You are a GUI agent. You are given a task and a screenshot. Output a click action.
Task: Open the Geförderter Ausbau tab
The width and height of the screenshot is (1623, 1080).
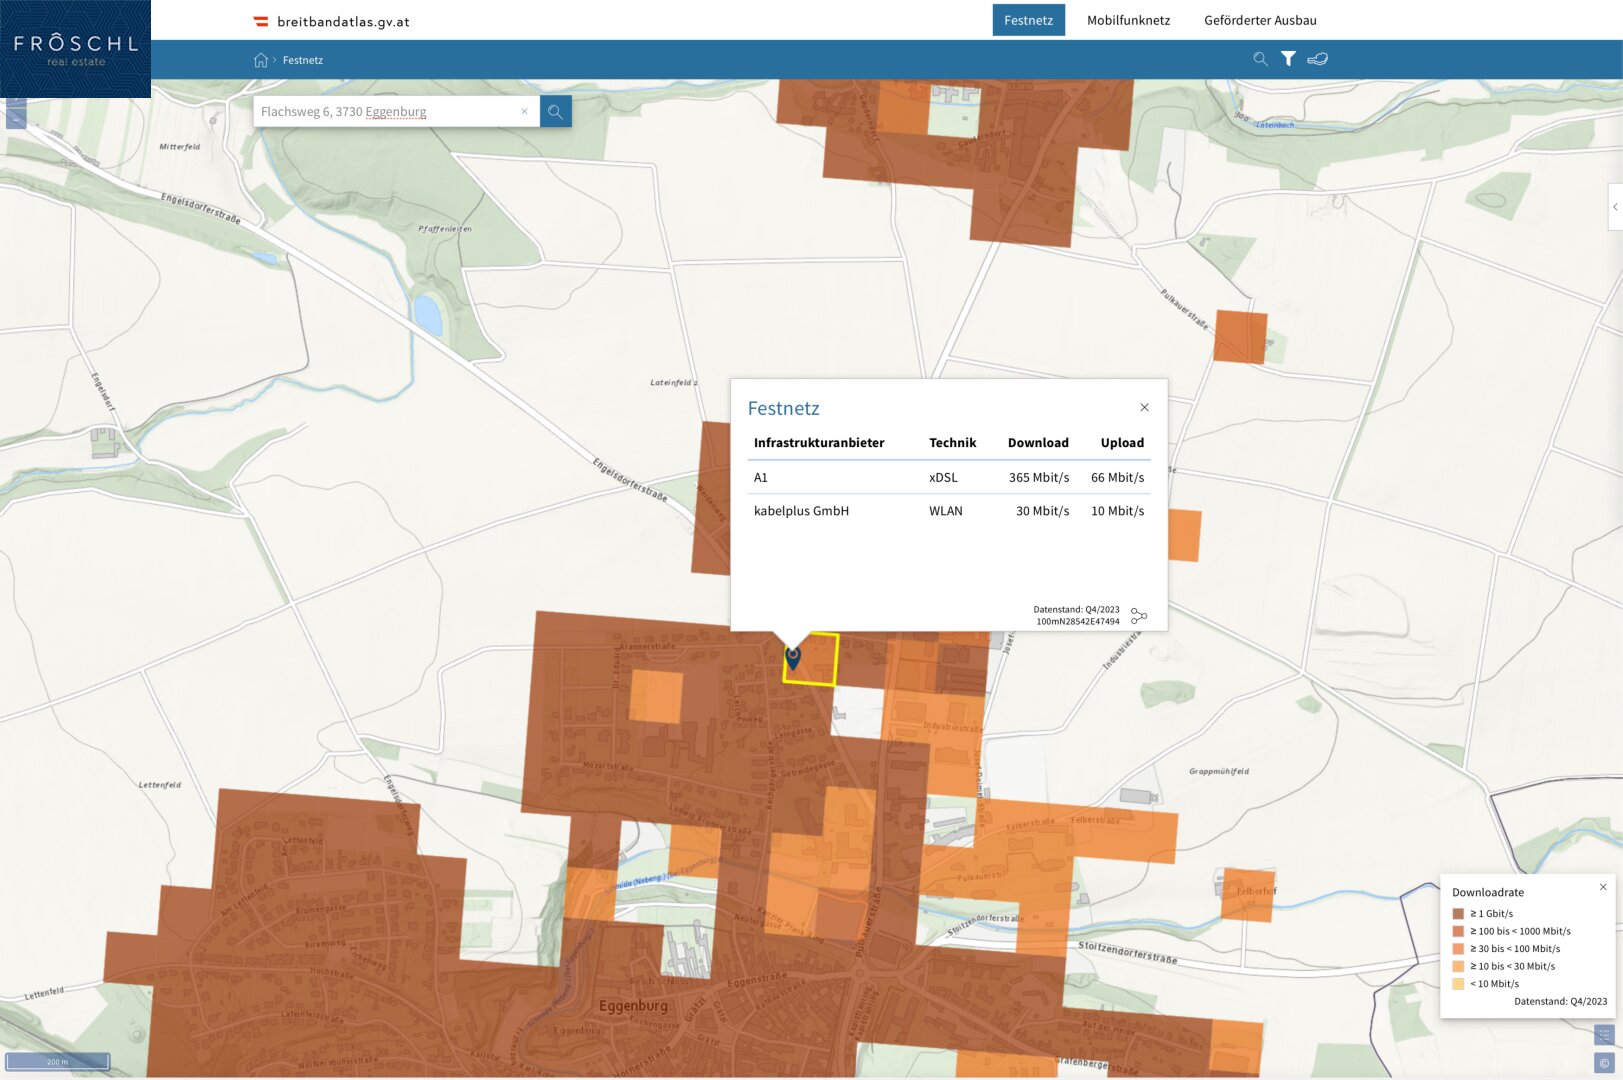point(1260,20)
